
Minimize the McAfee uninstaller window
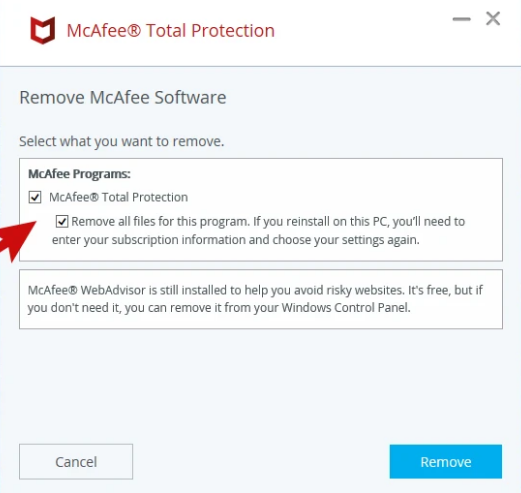pyautogui.click(x=461, y=19)
